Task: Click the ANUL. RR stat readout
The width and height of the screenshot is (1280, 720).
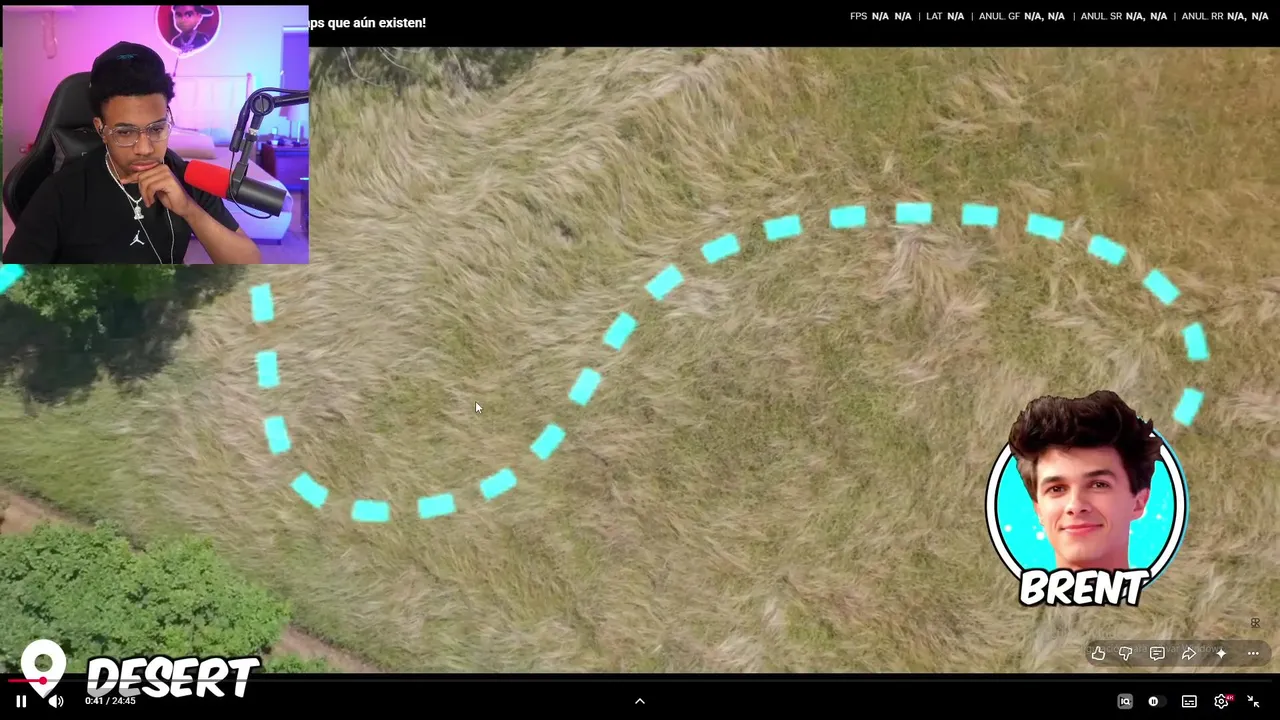Action: coord(1225,16)
